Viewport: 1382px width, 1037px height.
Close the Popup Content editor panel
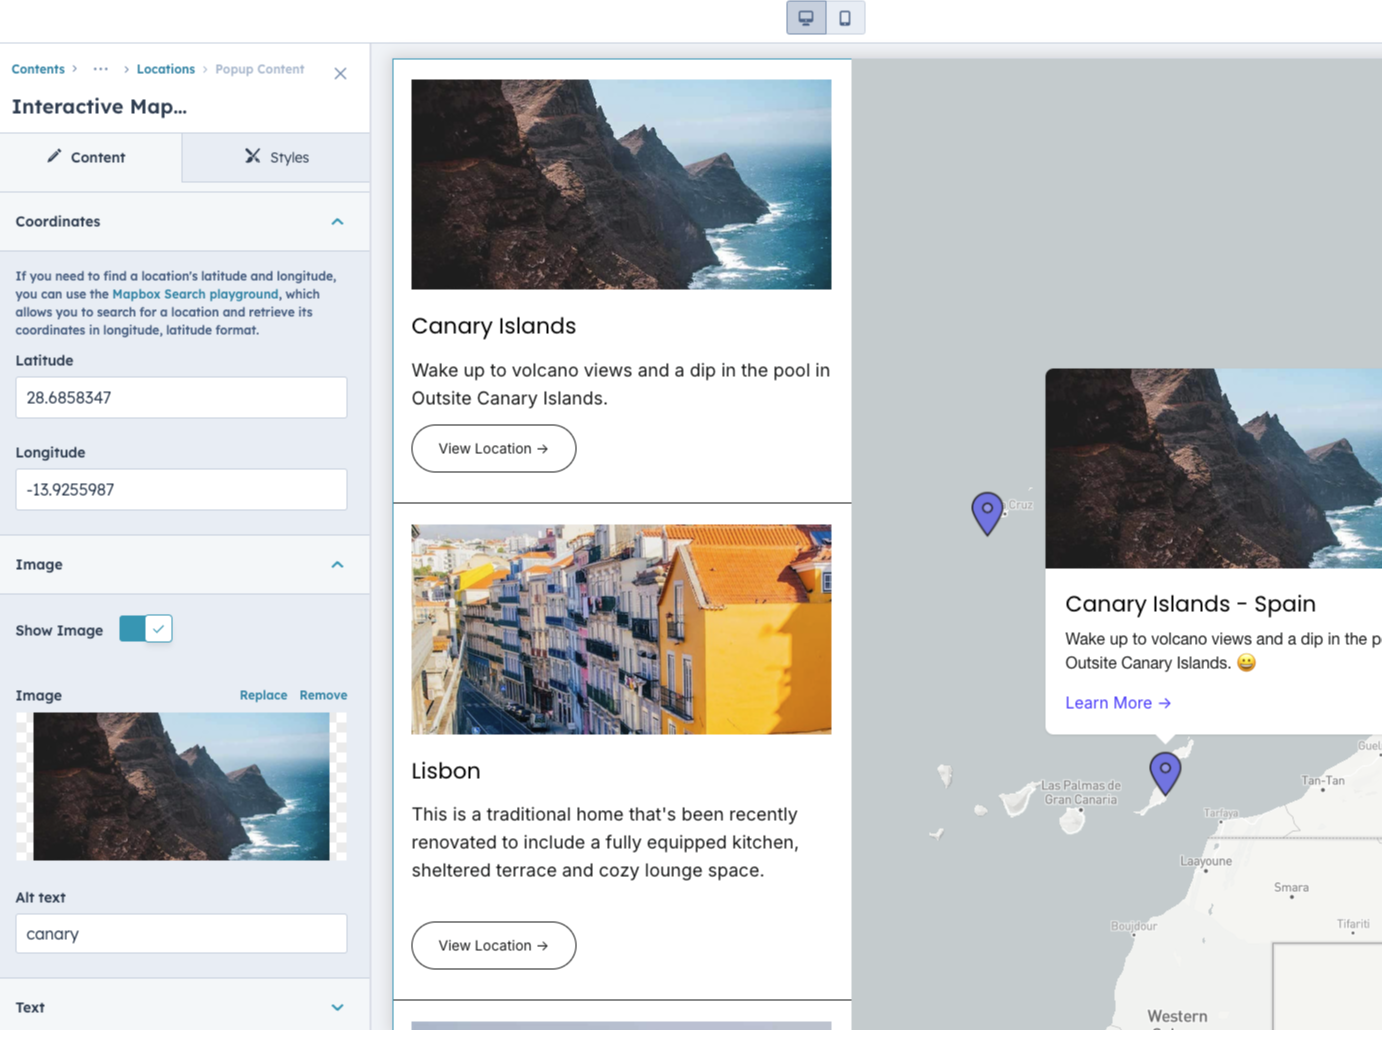pyautogui.click(x=340, y=73)
